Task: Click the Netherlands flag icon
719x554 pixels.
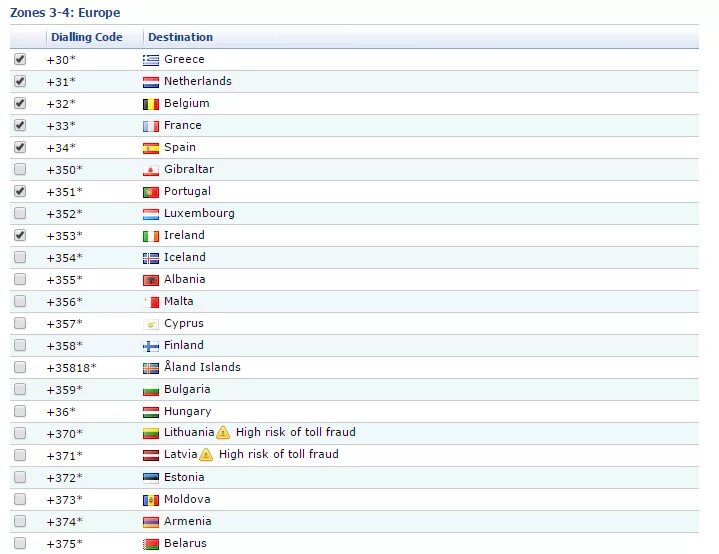Action: click(151, 82)
